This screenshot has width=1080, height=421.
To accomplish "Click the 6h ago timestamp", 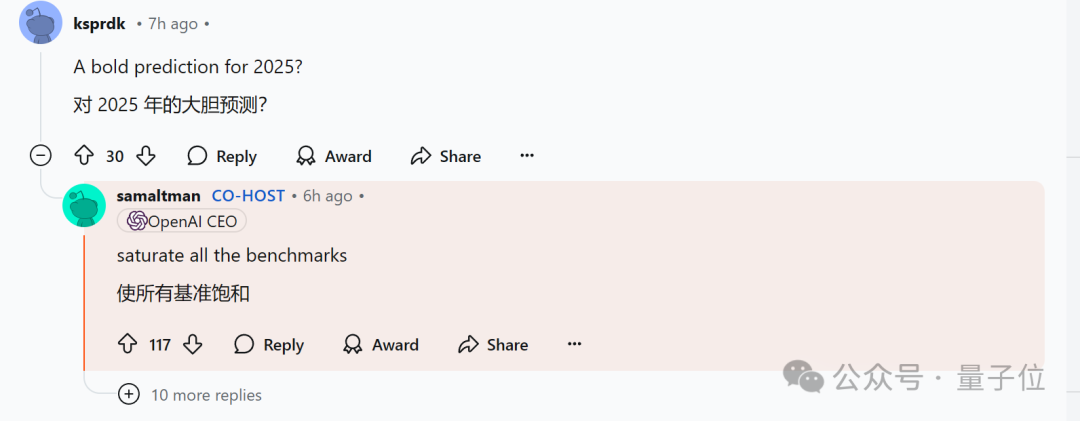I will pyautogui.click(x=327, y=196).
